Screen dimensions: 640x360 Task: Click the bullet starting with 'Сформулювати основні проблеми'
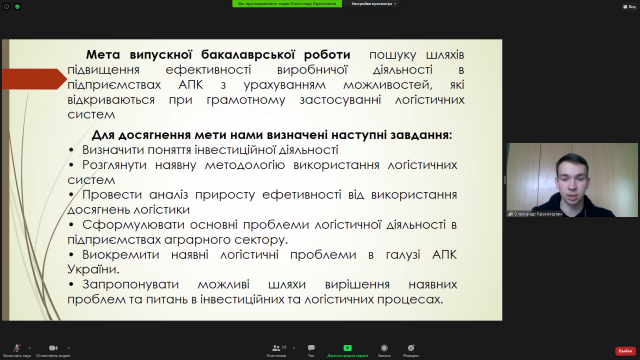(262, 232)
